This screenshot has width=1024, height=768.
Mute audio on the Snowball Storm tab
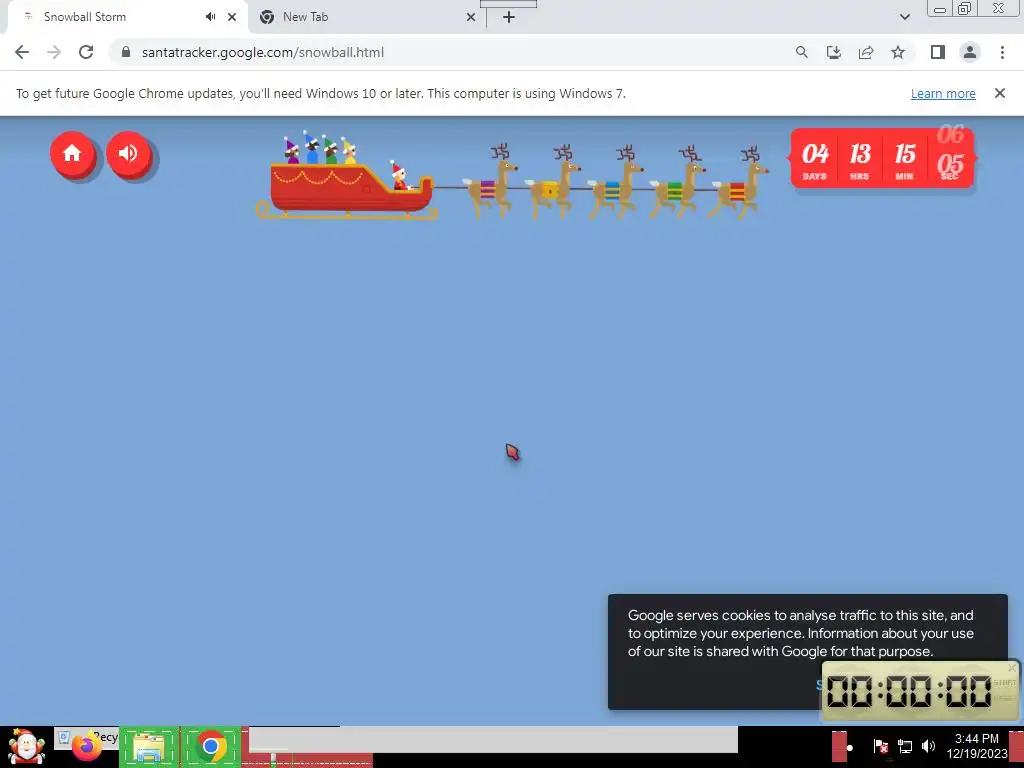(x=210, y=17)
